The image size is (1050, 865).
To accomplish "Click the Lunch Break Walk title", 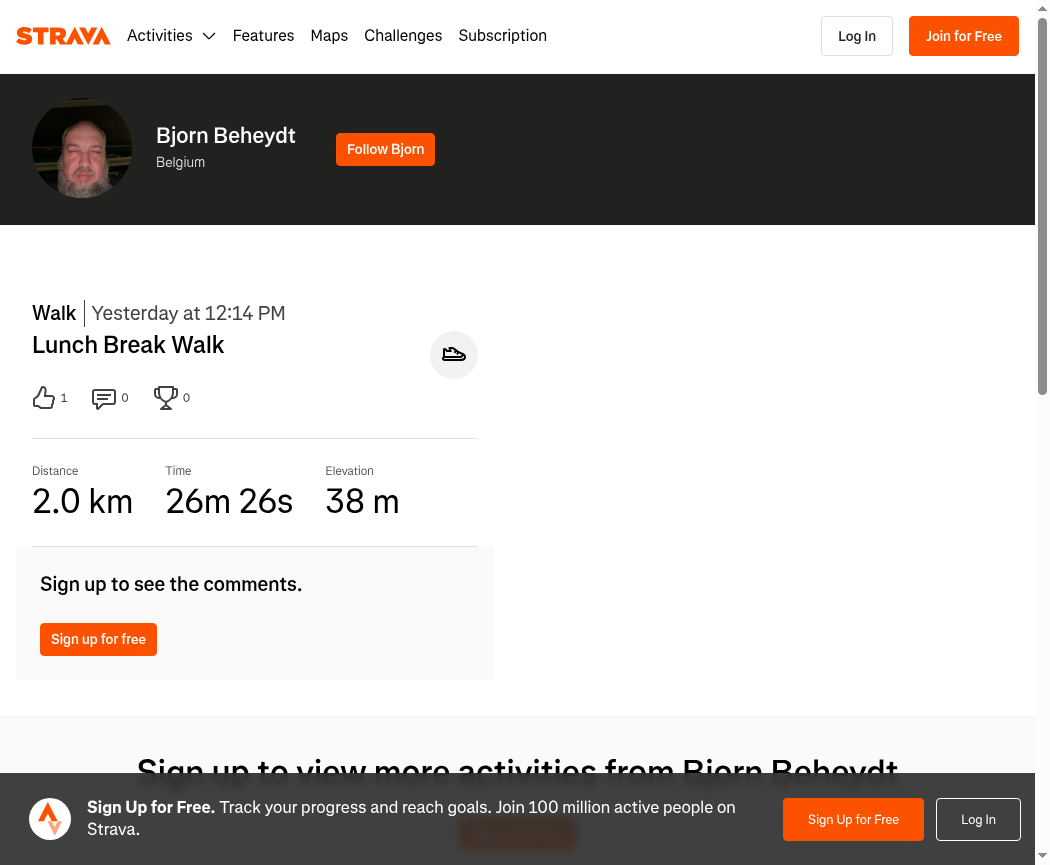I will (128, 345).
